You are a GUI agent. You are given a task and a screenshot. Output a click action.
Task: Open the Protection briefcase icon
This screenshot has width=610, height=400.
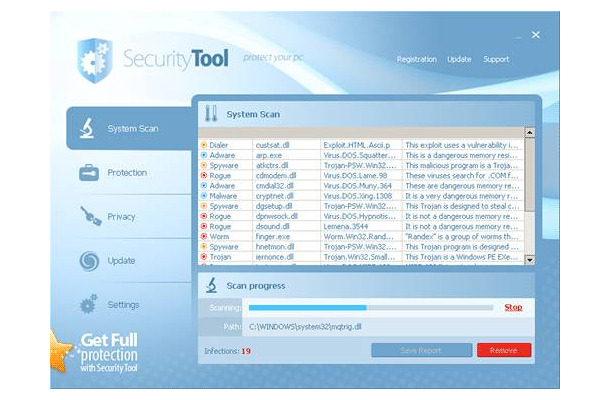pos(89,172)
